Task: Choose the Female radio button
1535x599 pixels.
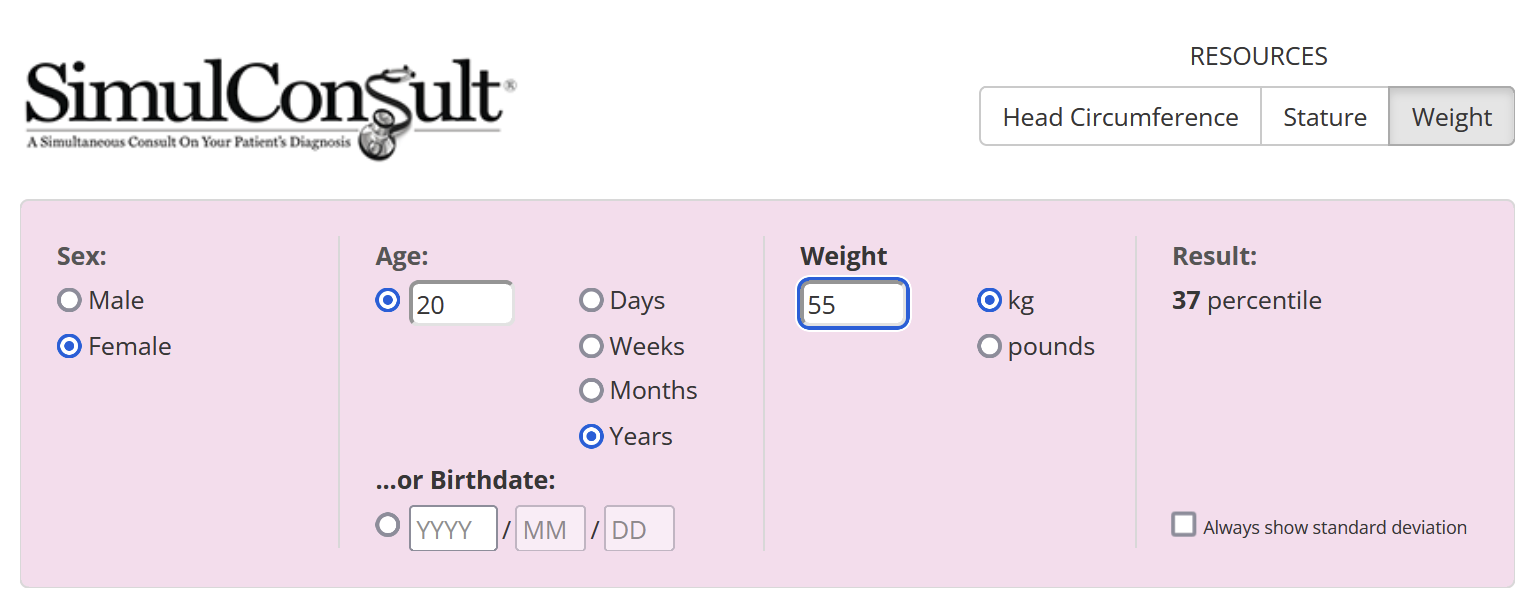Action: coord(69,346)
